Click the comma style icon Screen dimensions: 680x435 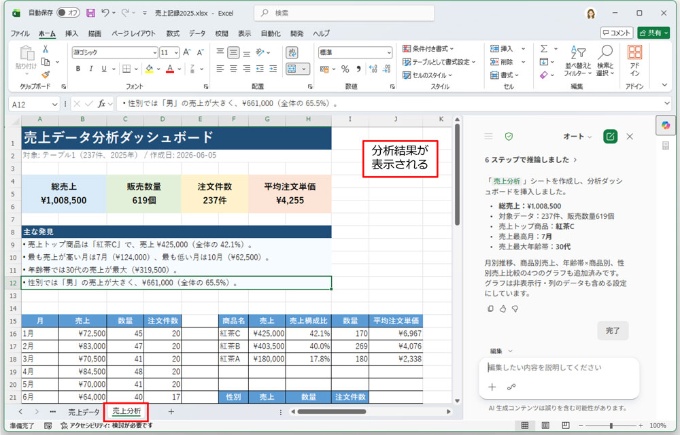coord(358,69)
